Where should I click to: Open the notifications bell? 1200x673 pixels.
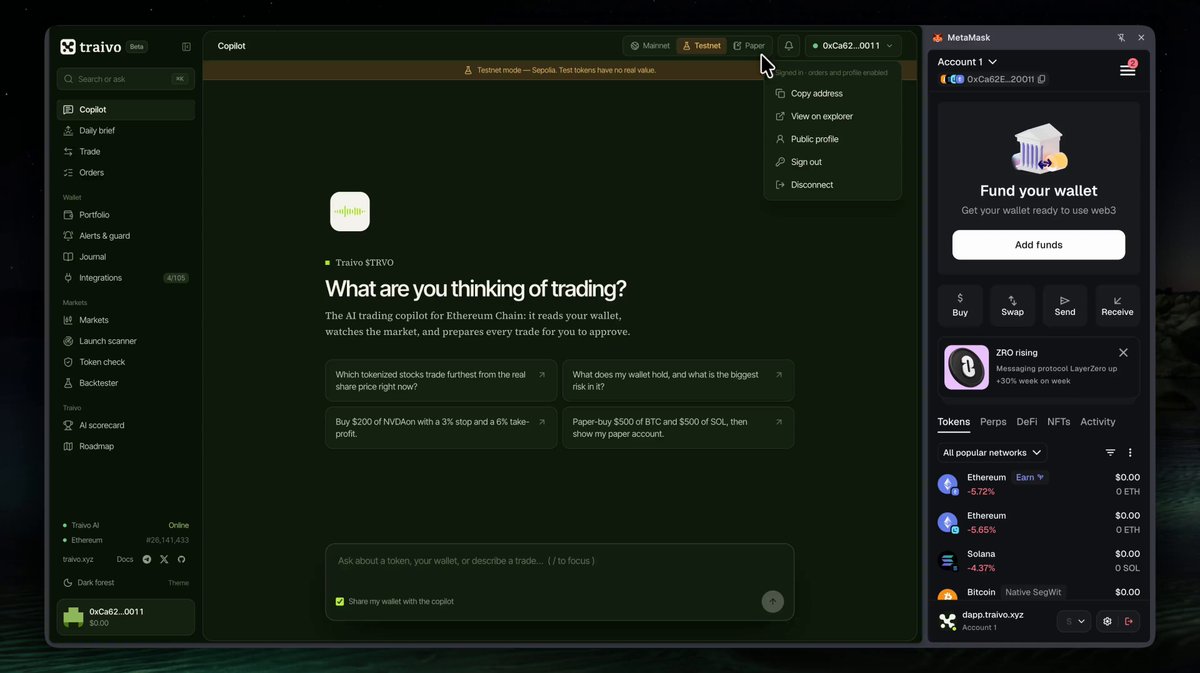pyautogui.click(x=789, y=46)
